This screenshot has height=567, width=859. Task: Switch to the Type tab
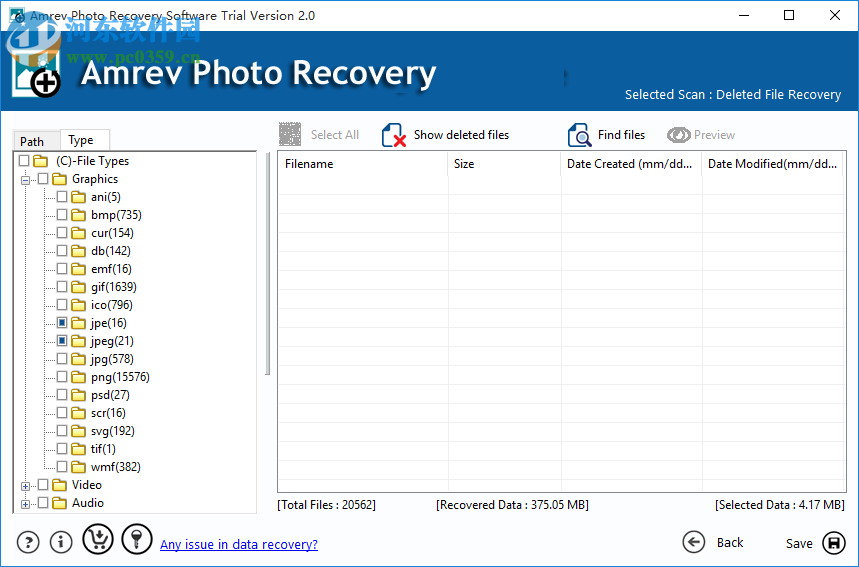(84, 140)
